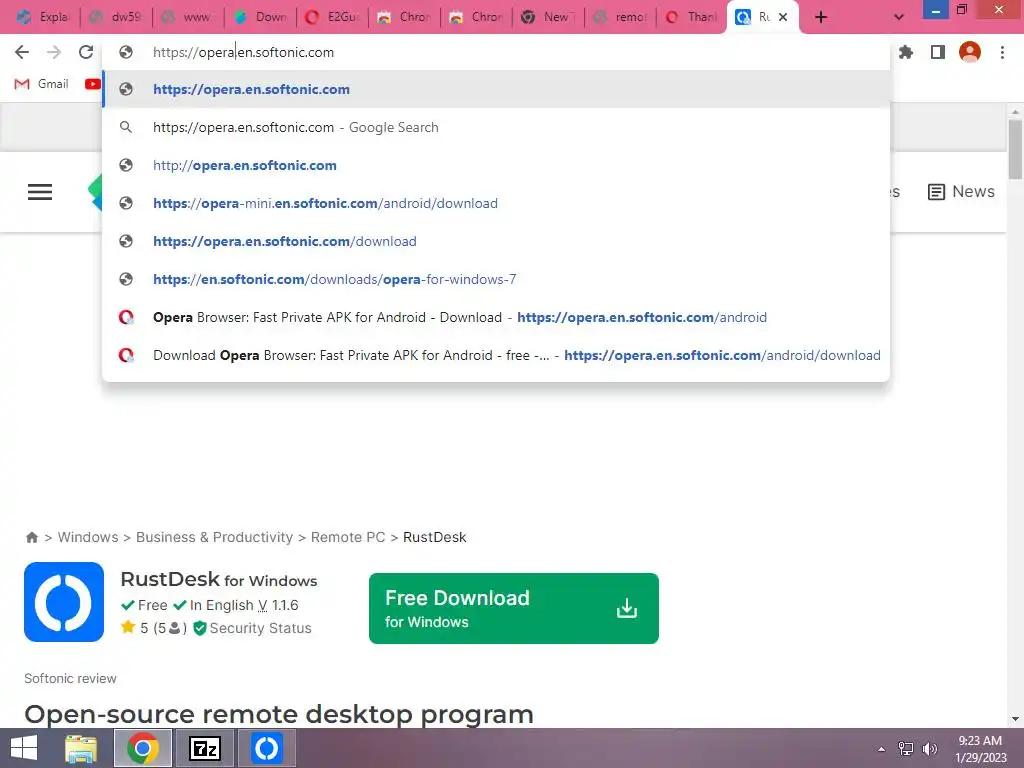Viewport: 1024px width, 768px height.
Task: Click the network tray icon
Action: tap(906, 749)
